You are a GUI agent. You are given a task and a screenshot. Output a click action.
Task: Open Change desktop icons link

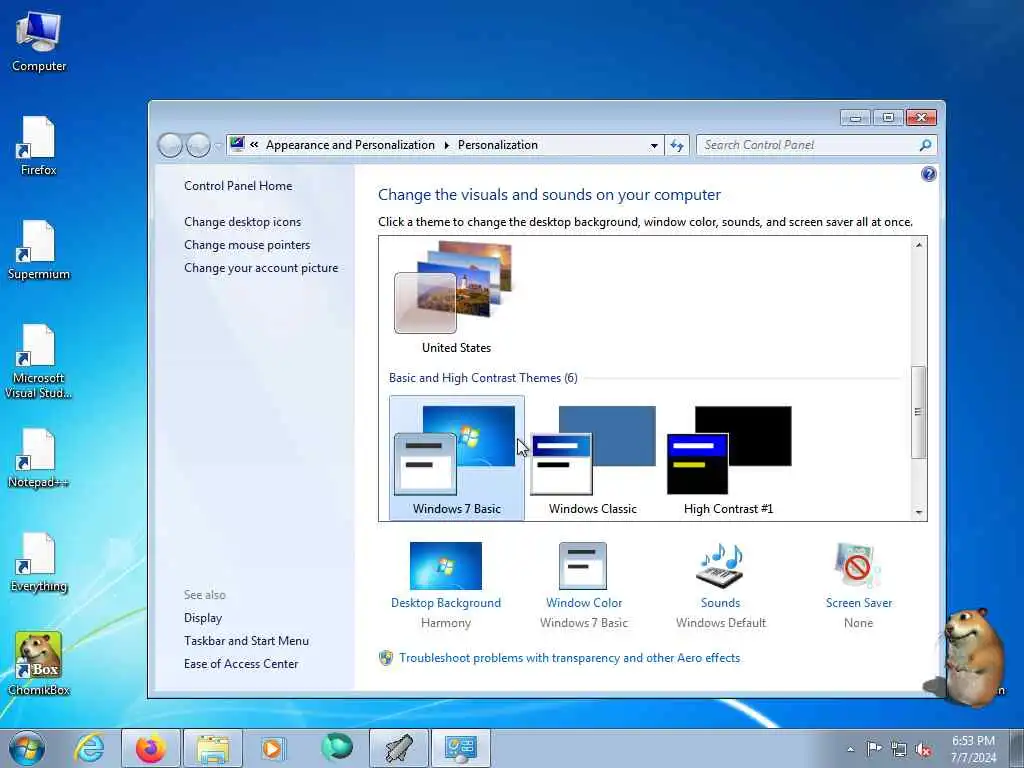pyautogui.click(x=242, y=222)
